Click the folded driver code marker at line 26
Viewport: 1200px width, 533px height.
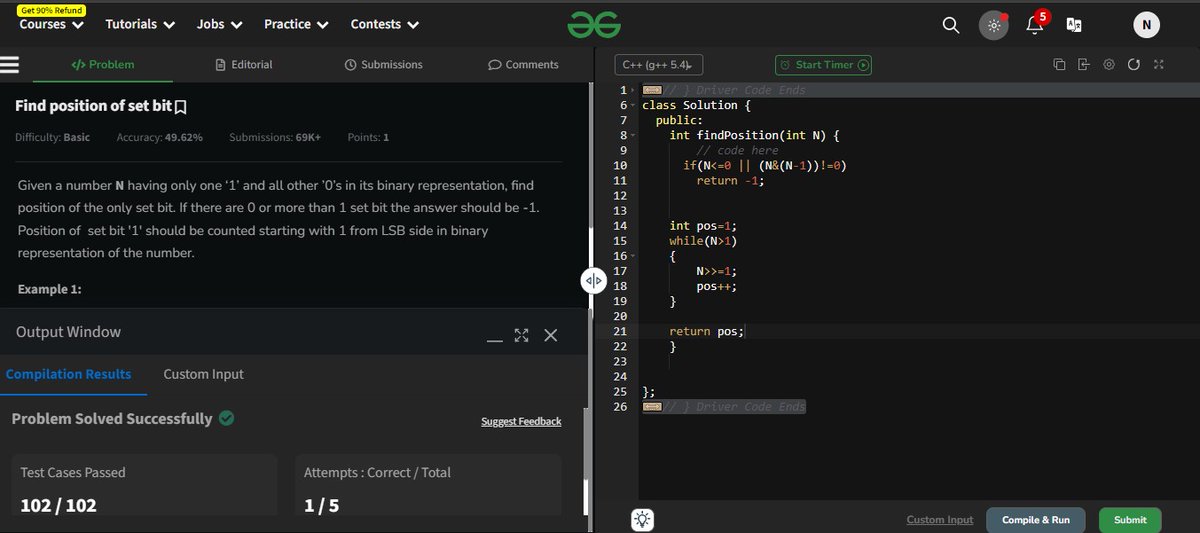click(x=650, y=407)
